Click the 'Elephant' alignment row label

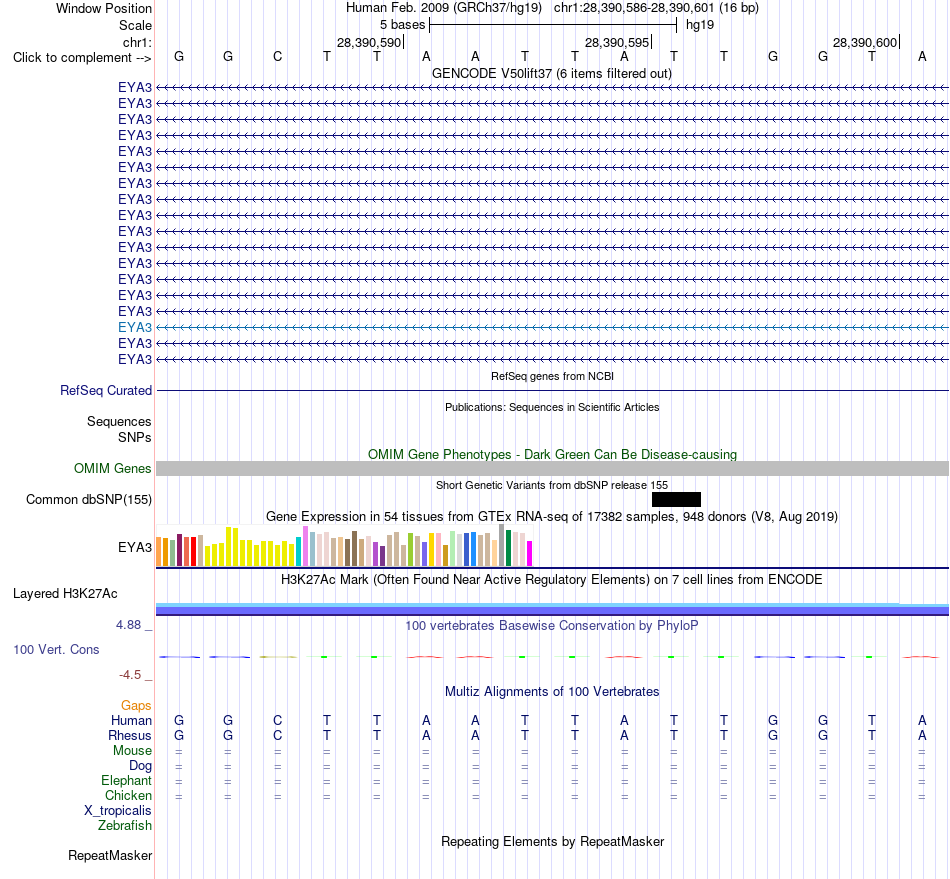tap(127, 780)
